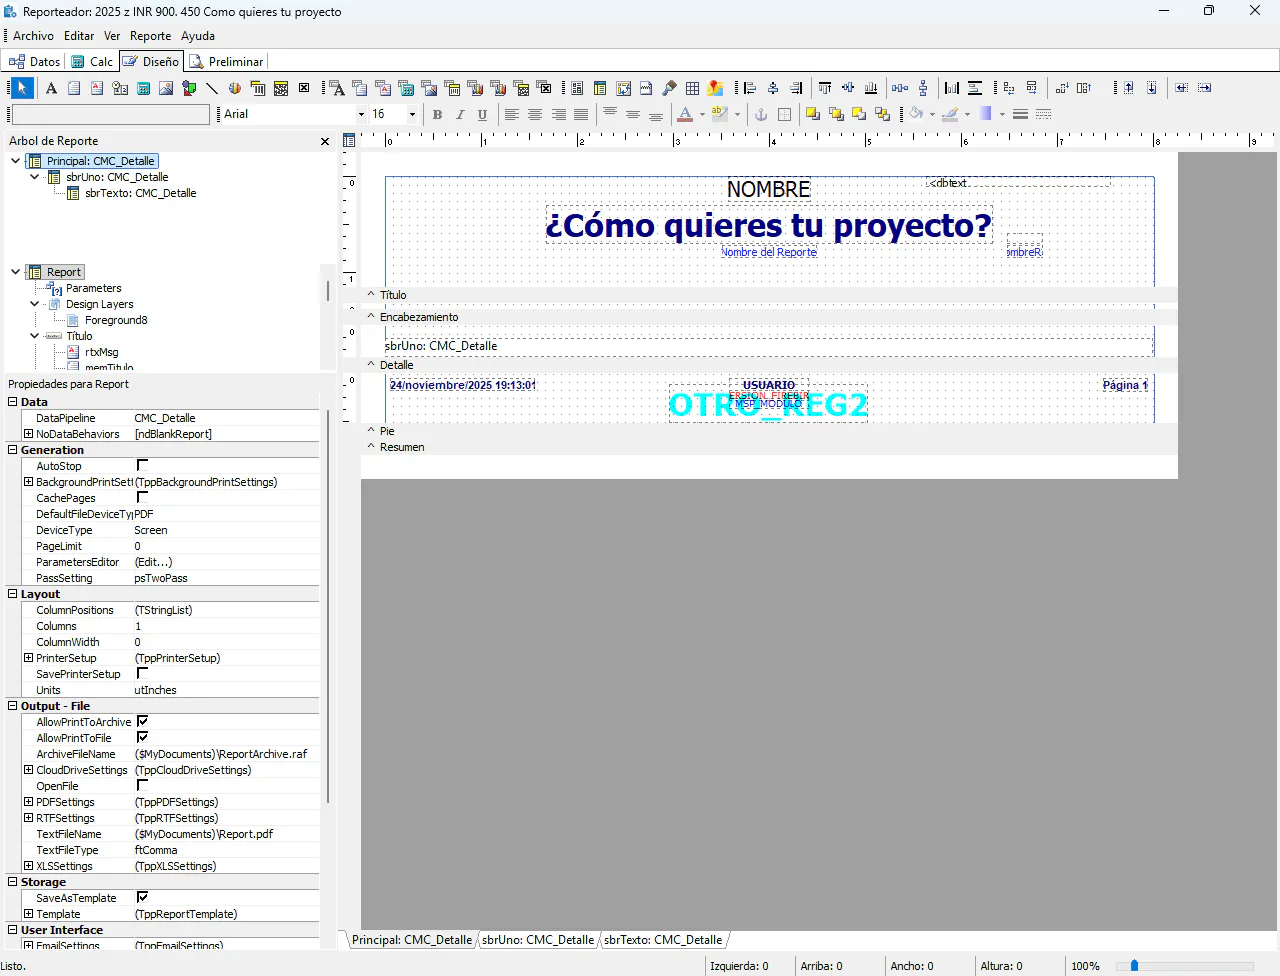Viewport: 1280px width, 976px height.
Task: Uncheck the SaveAsTemplate checkbox
Action: pos(142,898)
